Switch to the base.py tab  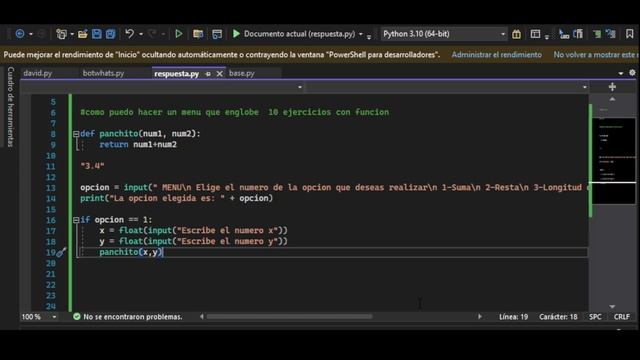242,73
